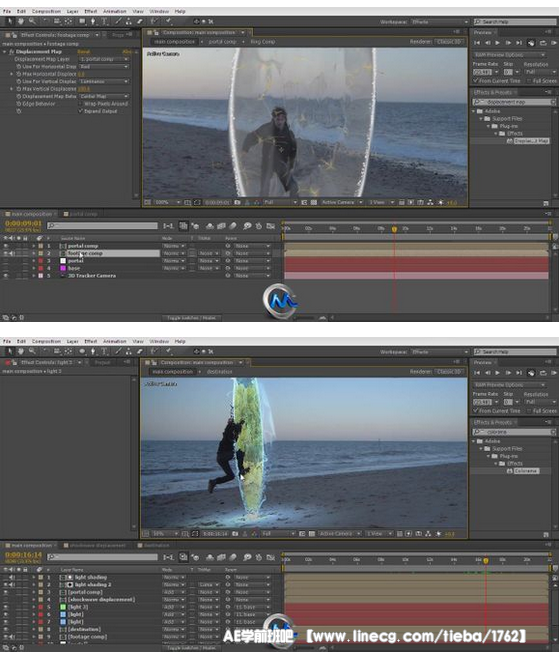Viewport: 559px width, 653px height.
Task: Open Add blend mode dropdown for [light 3]
Action: pos(172,607)
